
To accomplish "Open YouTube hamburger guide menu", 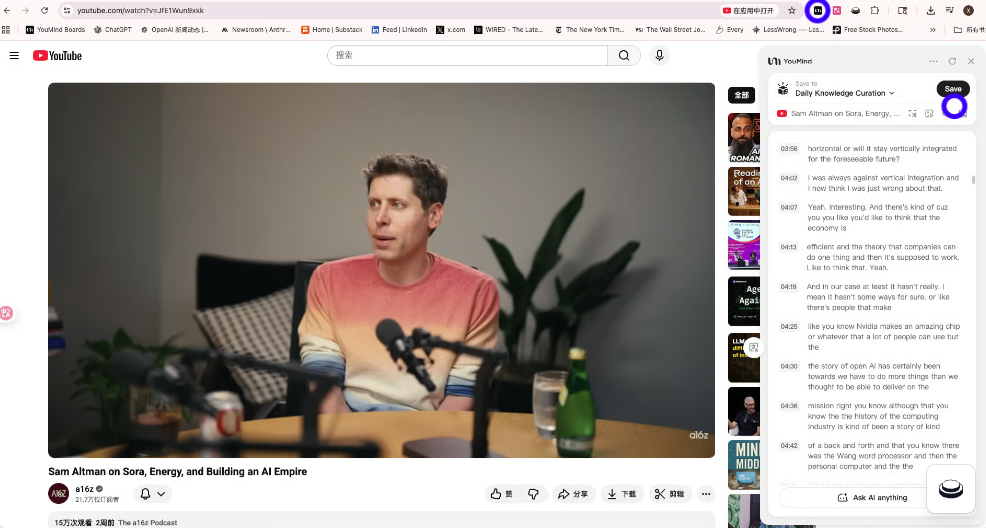I will click(14, 56).
